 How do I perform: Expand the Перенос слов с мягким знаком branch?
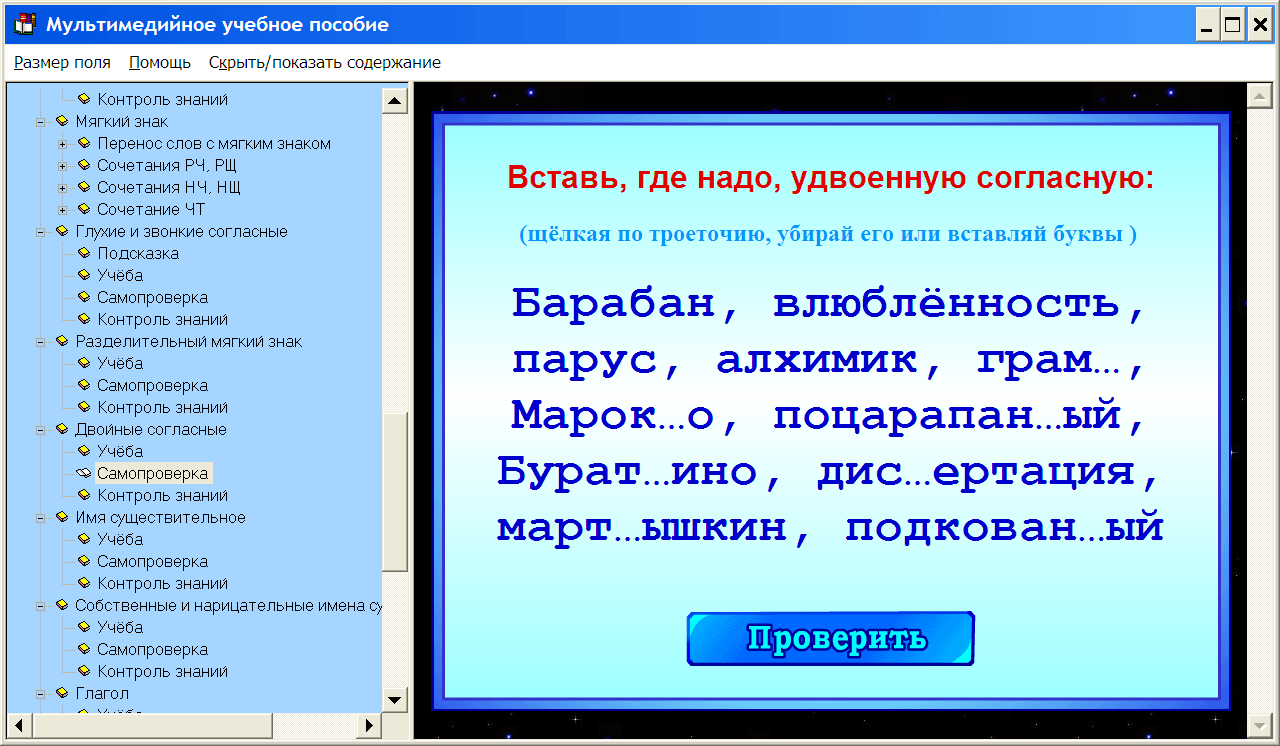[x=63, y=143]
